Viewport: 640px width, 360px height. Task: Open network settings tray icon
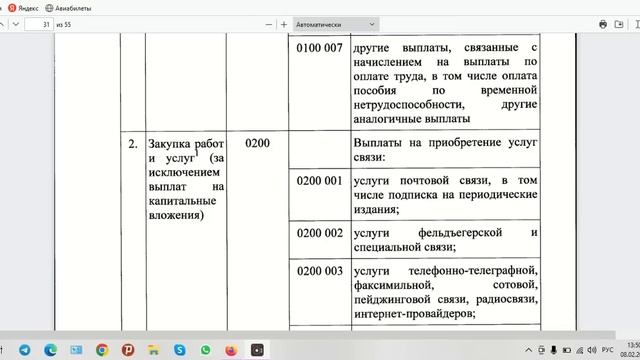pos(580,350)
